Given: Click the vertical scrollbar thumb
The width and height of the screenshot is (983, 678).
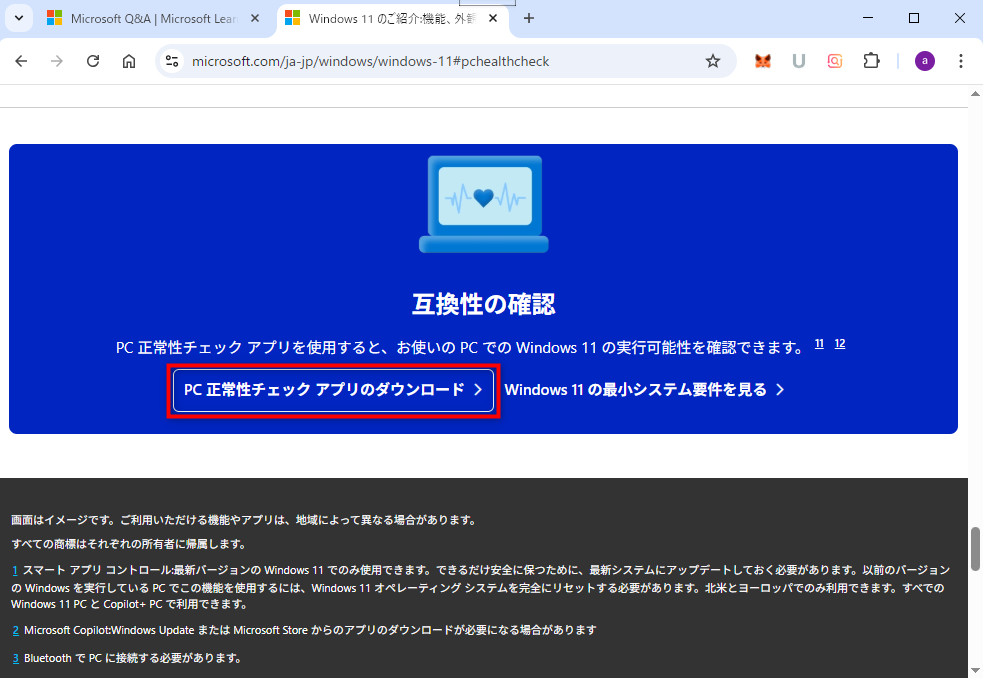Looking at the screenshot, I should [x=975, y=547].
